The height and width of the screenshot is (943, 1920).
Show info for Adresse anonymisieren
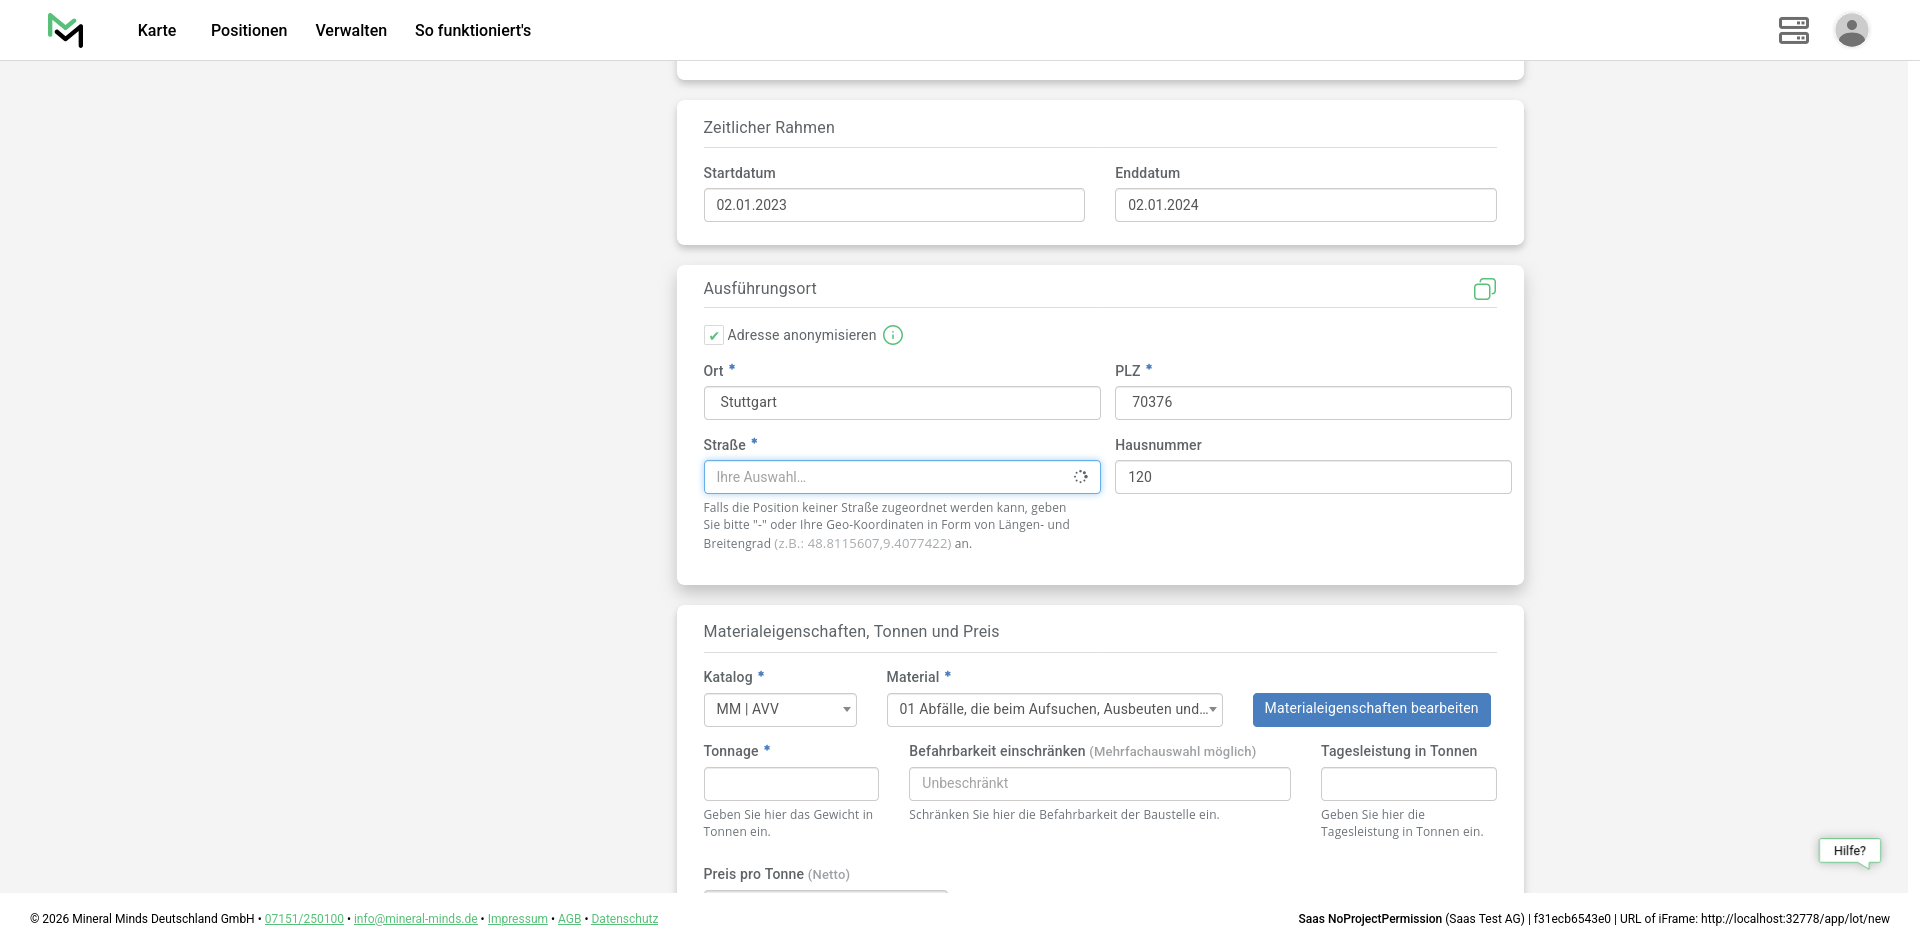click(x=893, y=335)
